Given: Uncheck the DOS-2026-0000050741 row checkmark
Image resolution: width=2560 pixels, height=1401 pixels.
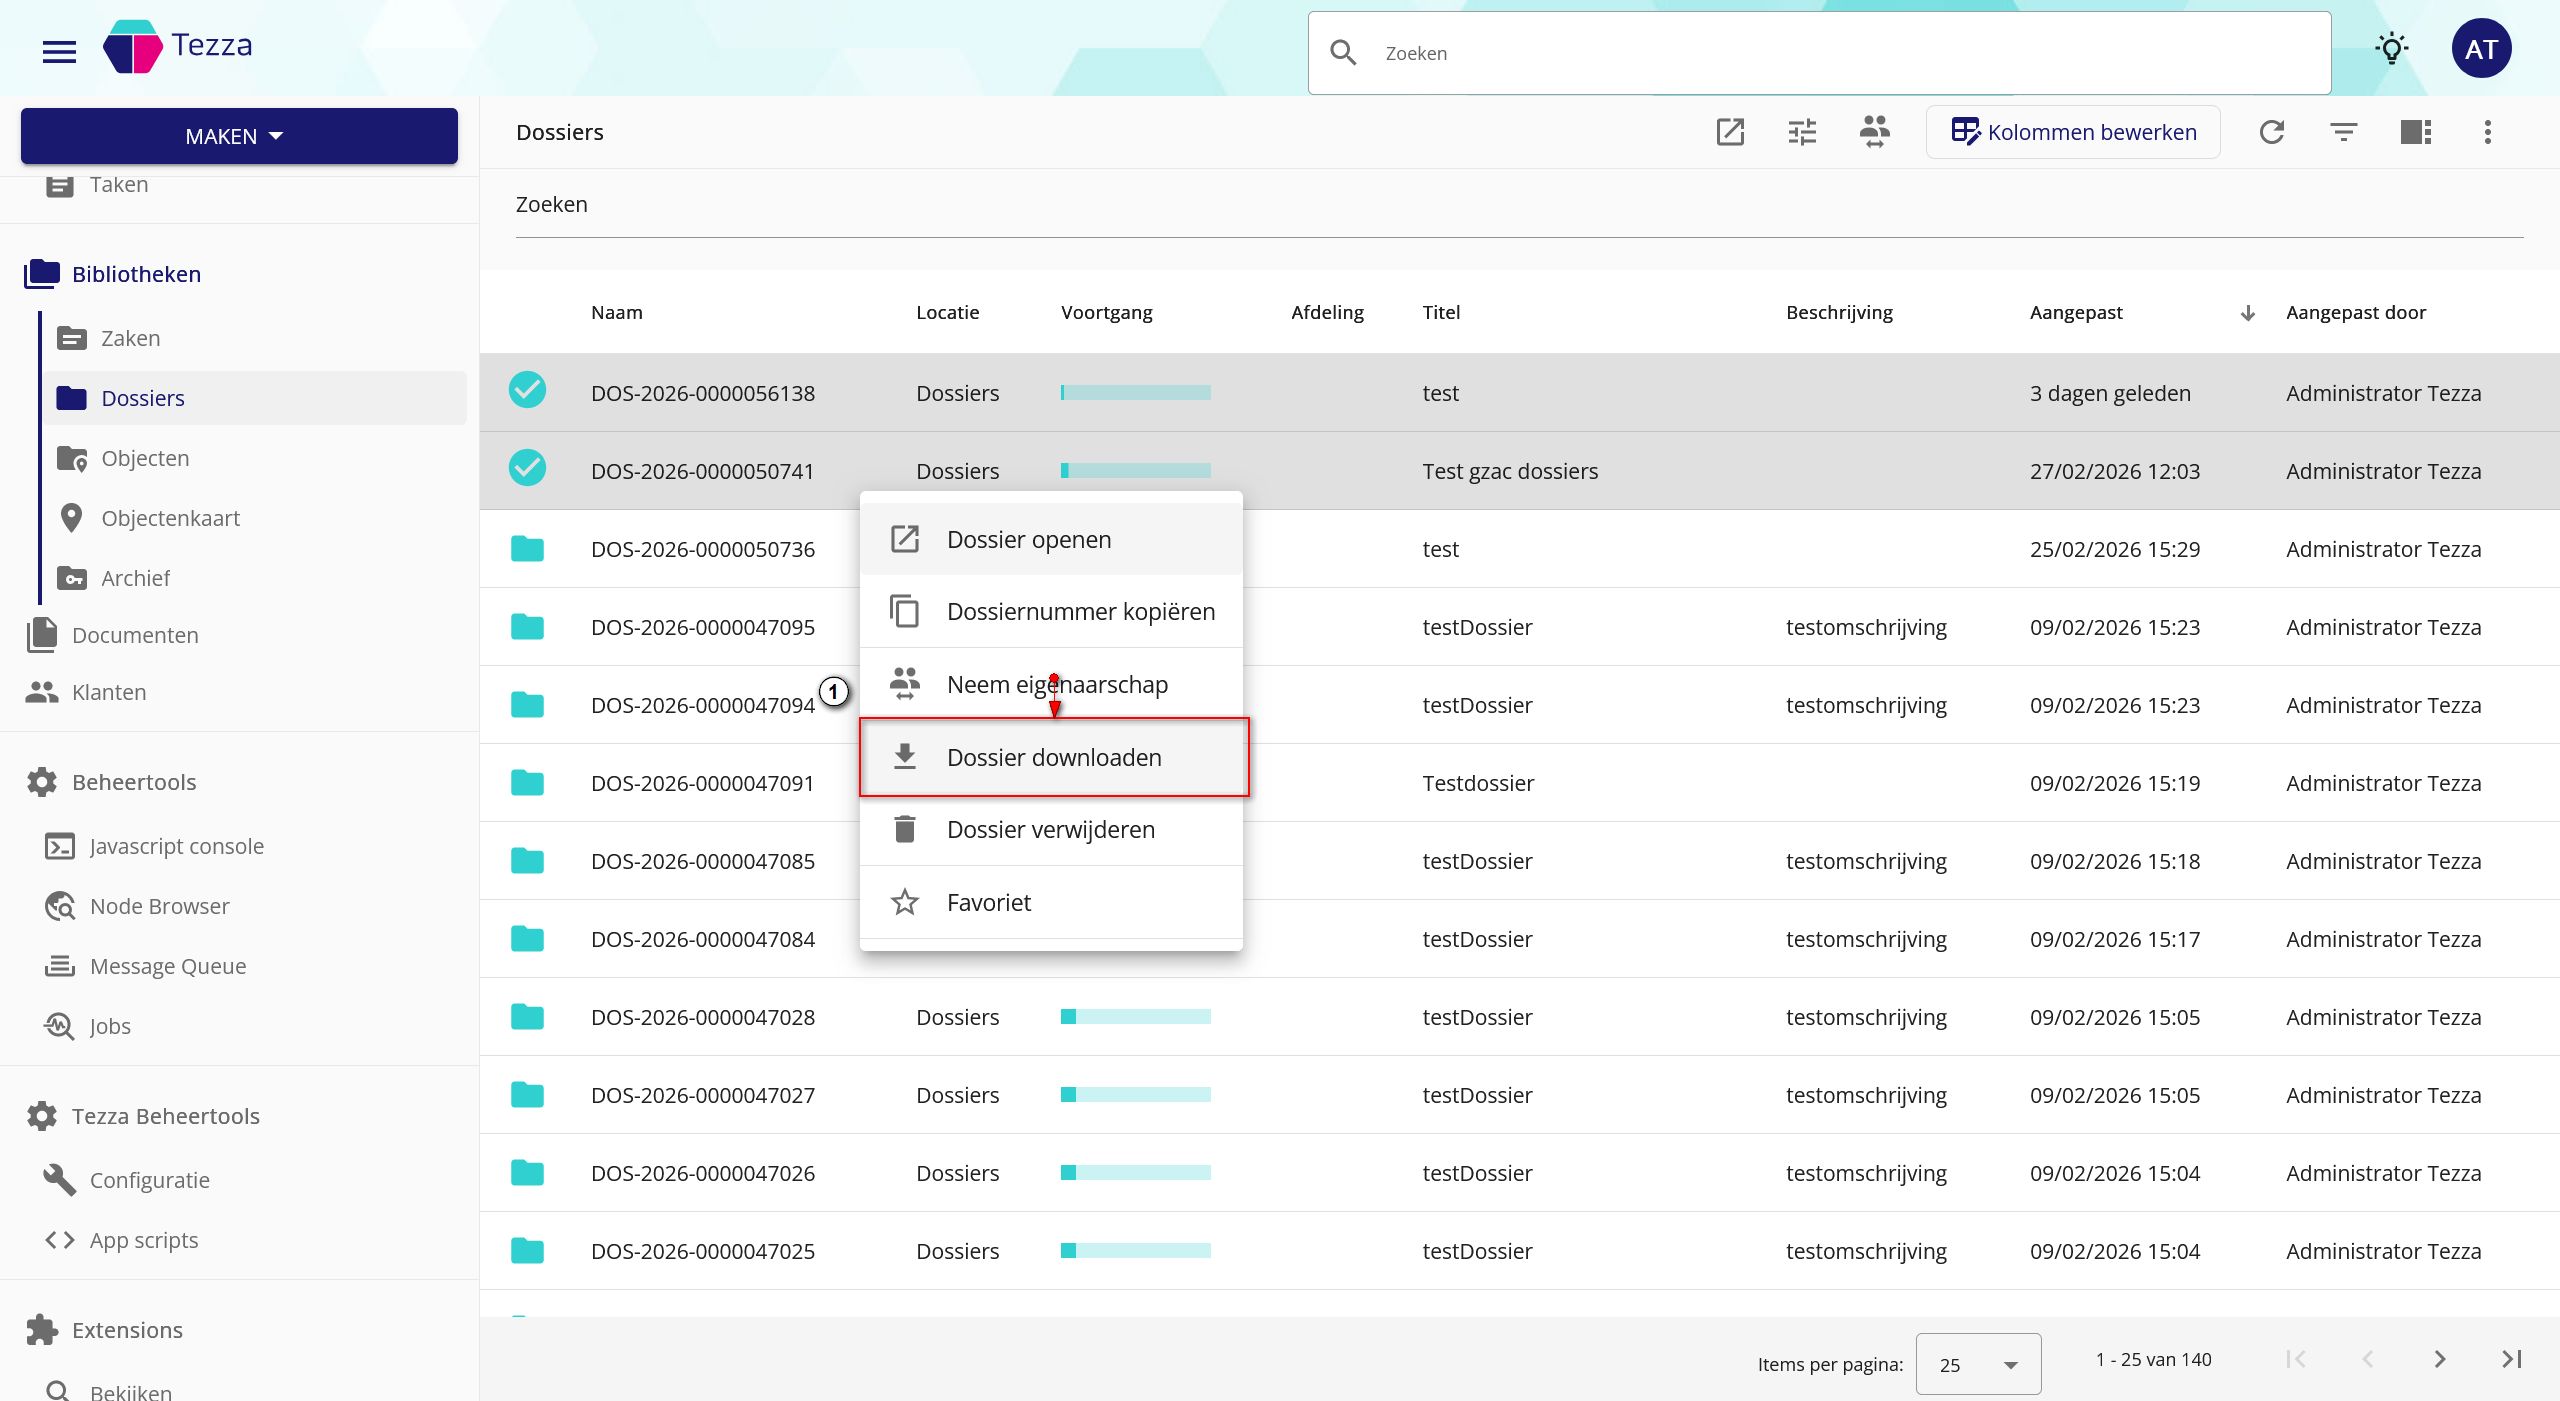Looking at the screenshot, I should [527, 468].
